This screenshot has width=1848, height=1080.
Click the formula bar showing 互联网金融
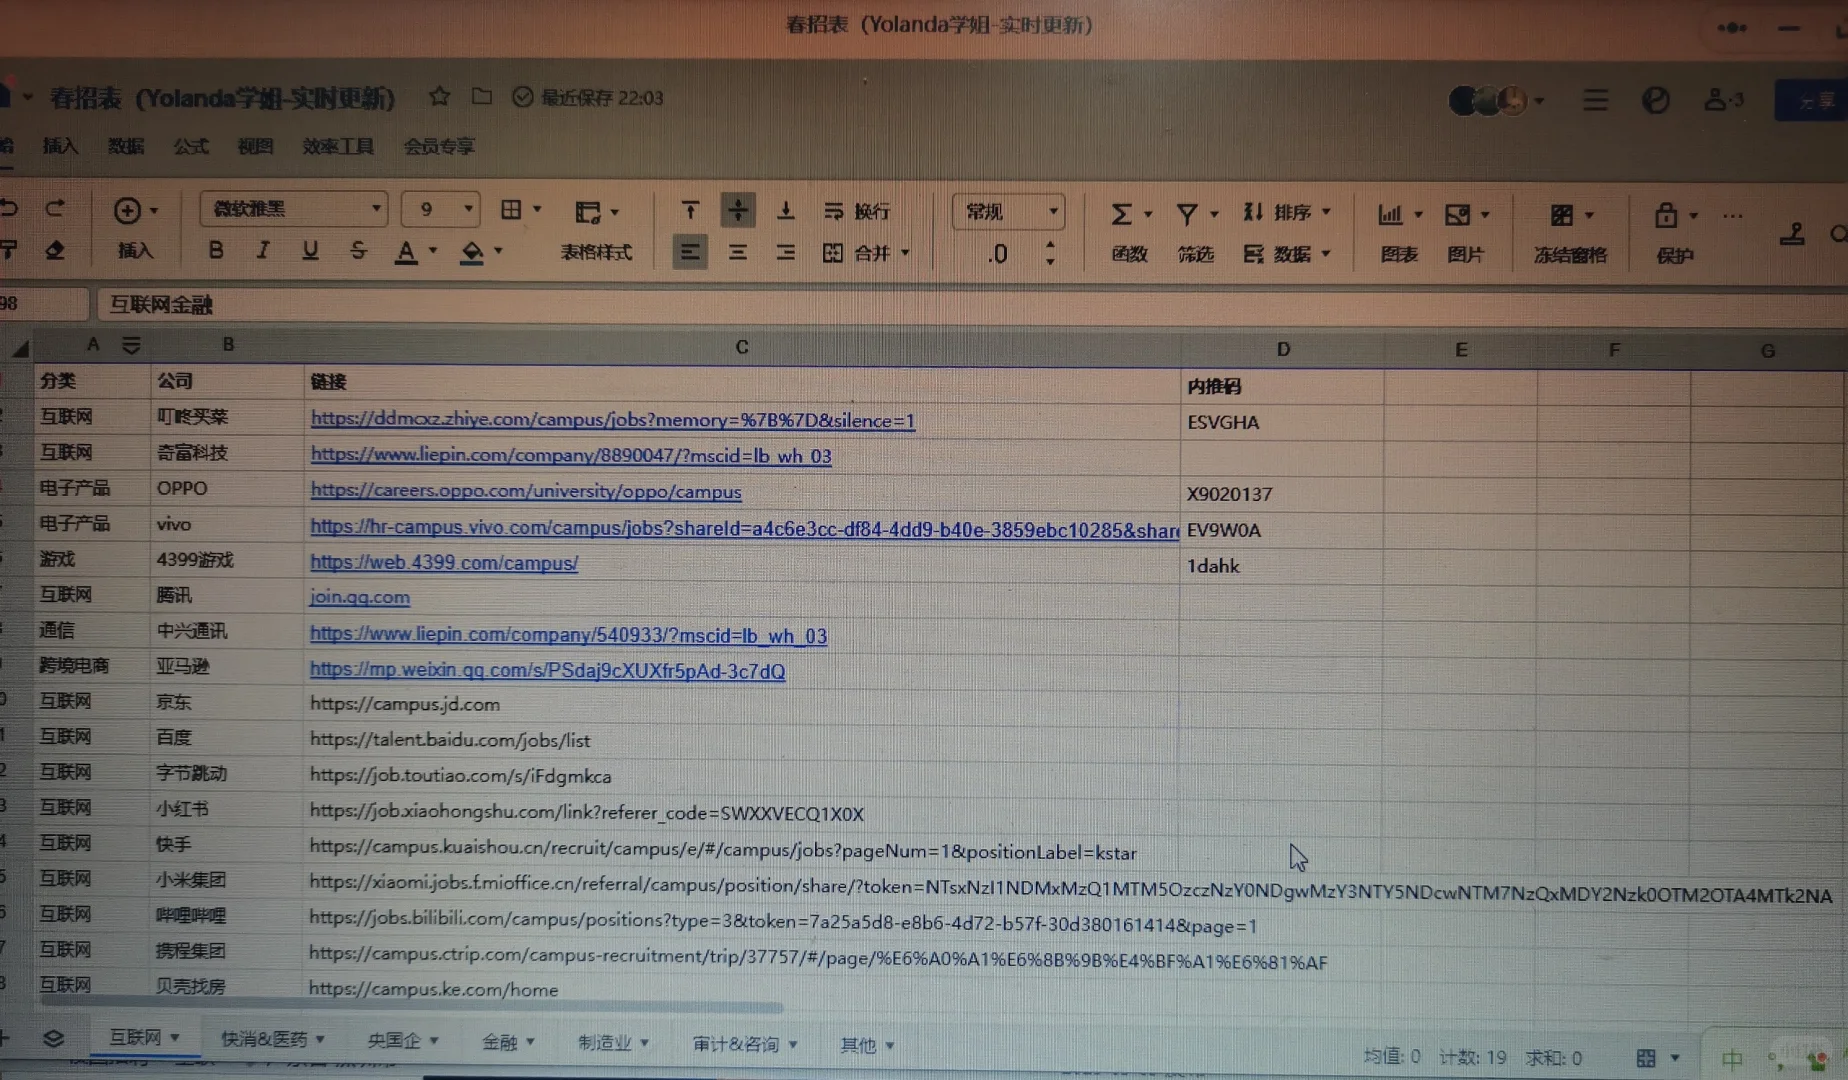(x=970, y=304)
